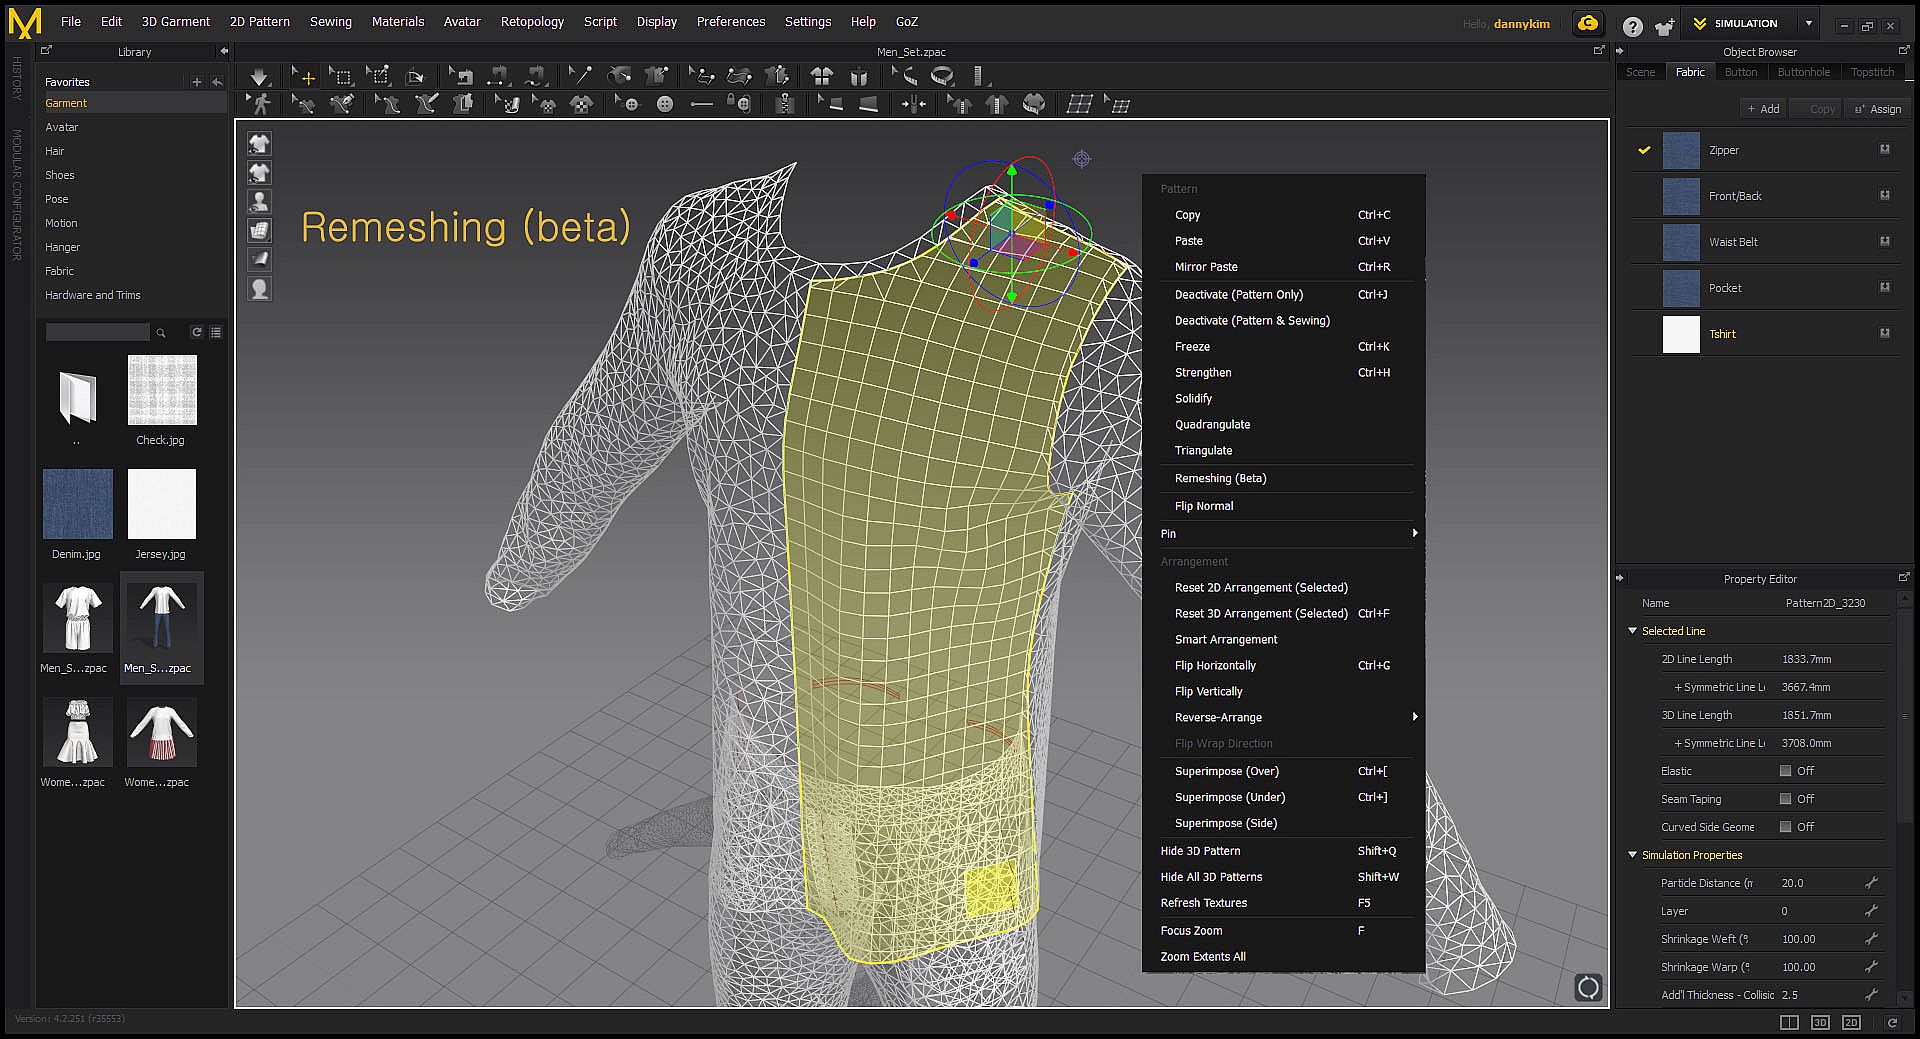Select the Zipper tool icon
The height and width of the screenshot is (1039, 1920).
click(785, 104)
